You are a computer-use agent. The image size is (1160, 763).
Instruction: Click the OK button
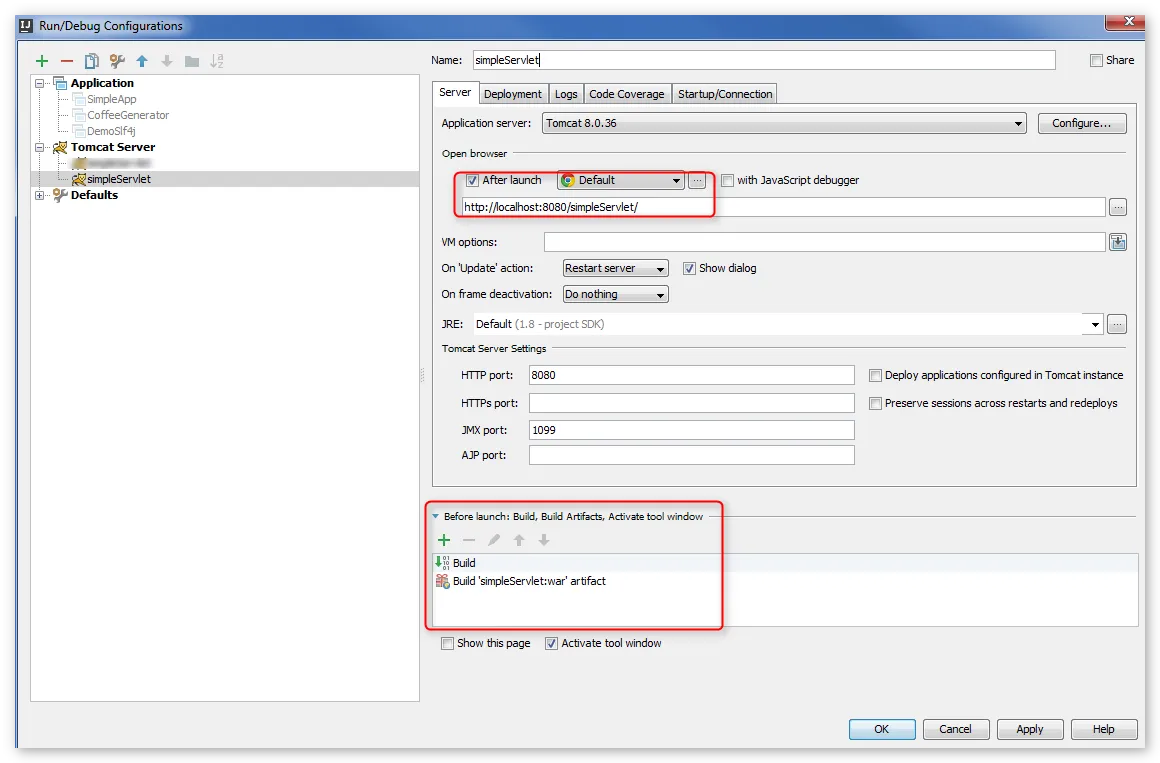click(x=882, y=730)
